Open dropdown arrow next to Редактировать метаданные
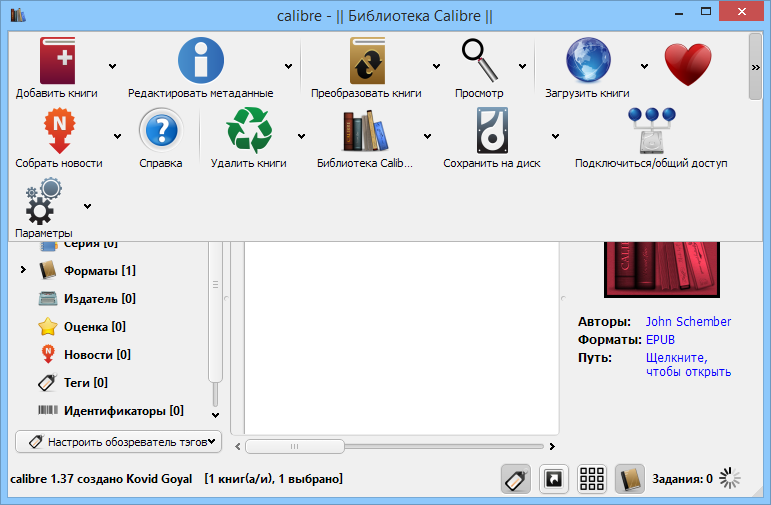Image resolution: width=771 pixels, height=505 pixels. click(x=289, y=66)
